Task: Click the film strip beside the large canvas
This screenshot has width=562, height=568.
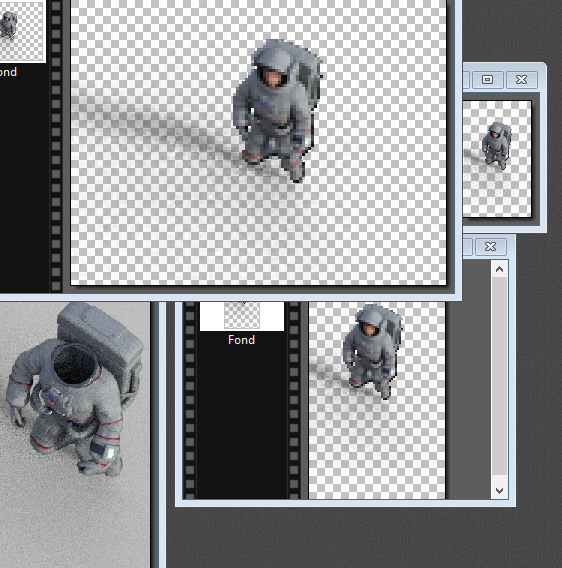Action: (x=56, y=145)
